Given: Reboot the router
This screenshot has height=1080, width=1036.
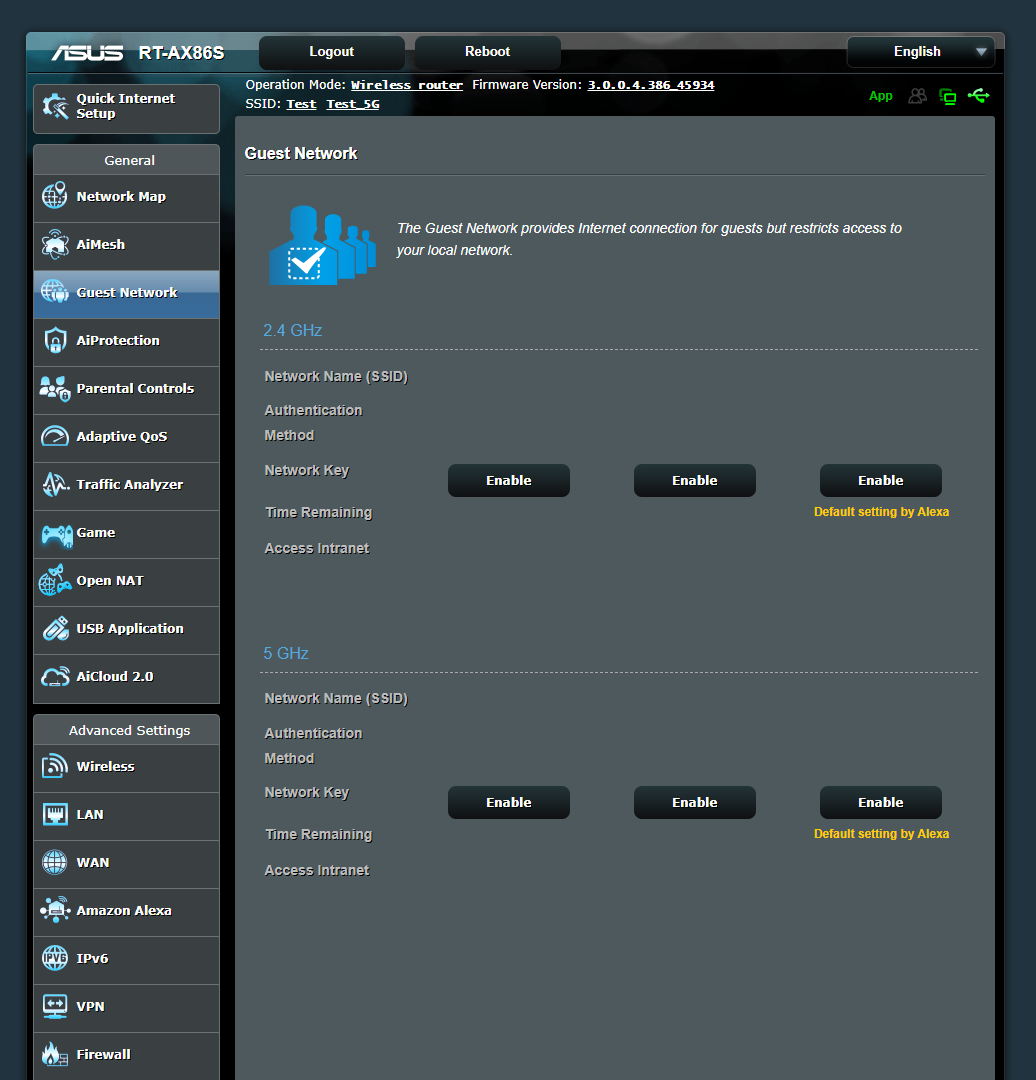Looking at the screenshot, I should pos(487,51).
